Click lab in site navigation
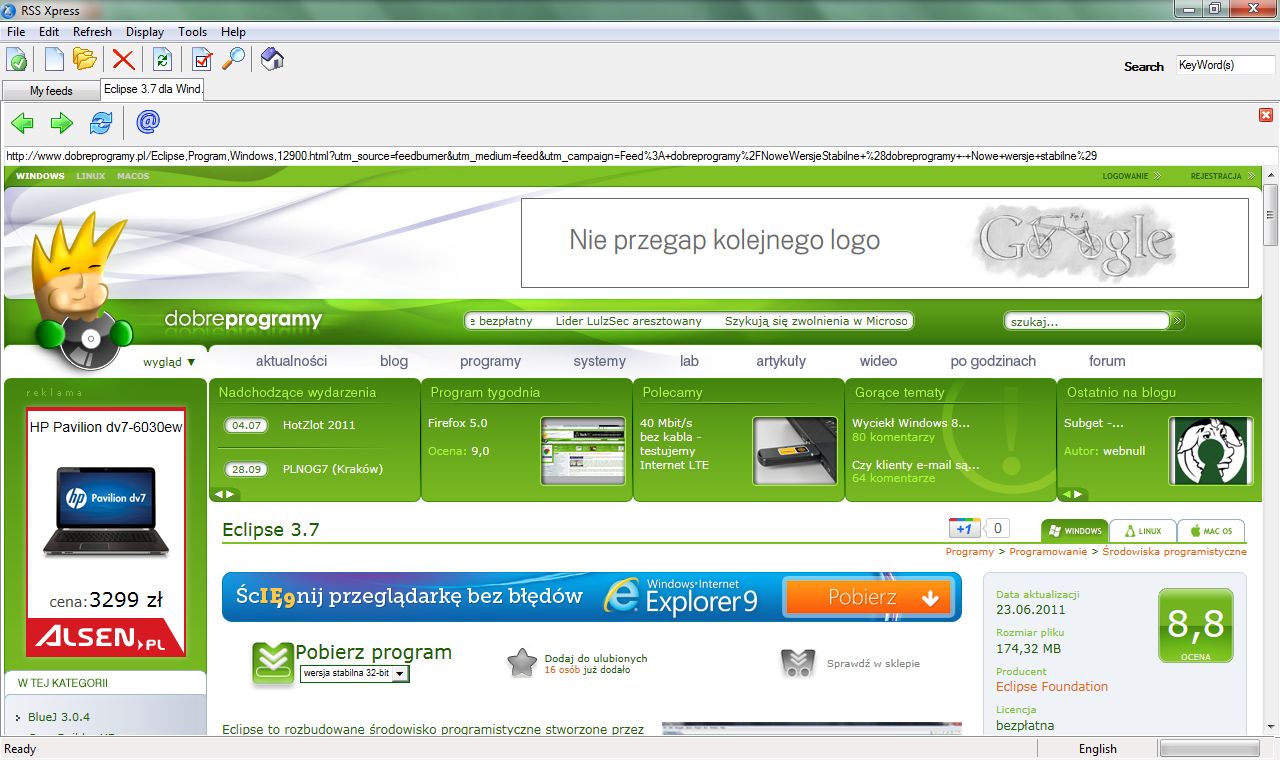Image resolution: width=1280 pixels, height=760 pixels. [x=689, y=361]
